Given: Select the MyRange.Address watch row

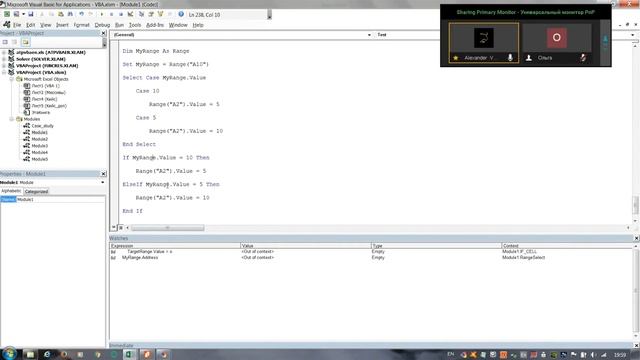Looking at the screenshot, I should tap(371, 258).
